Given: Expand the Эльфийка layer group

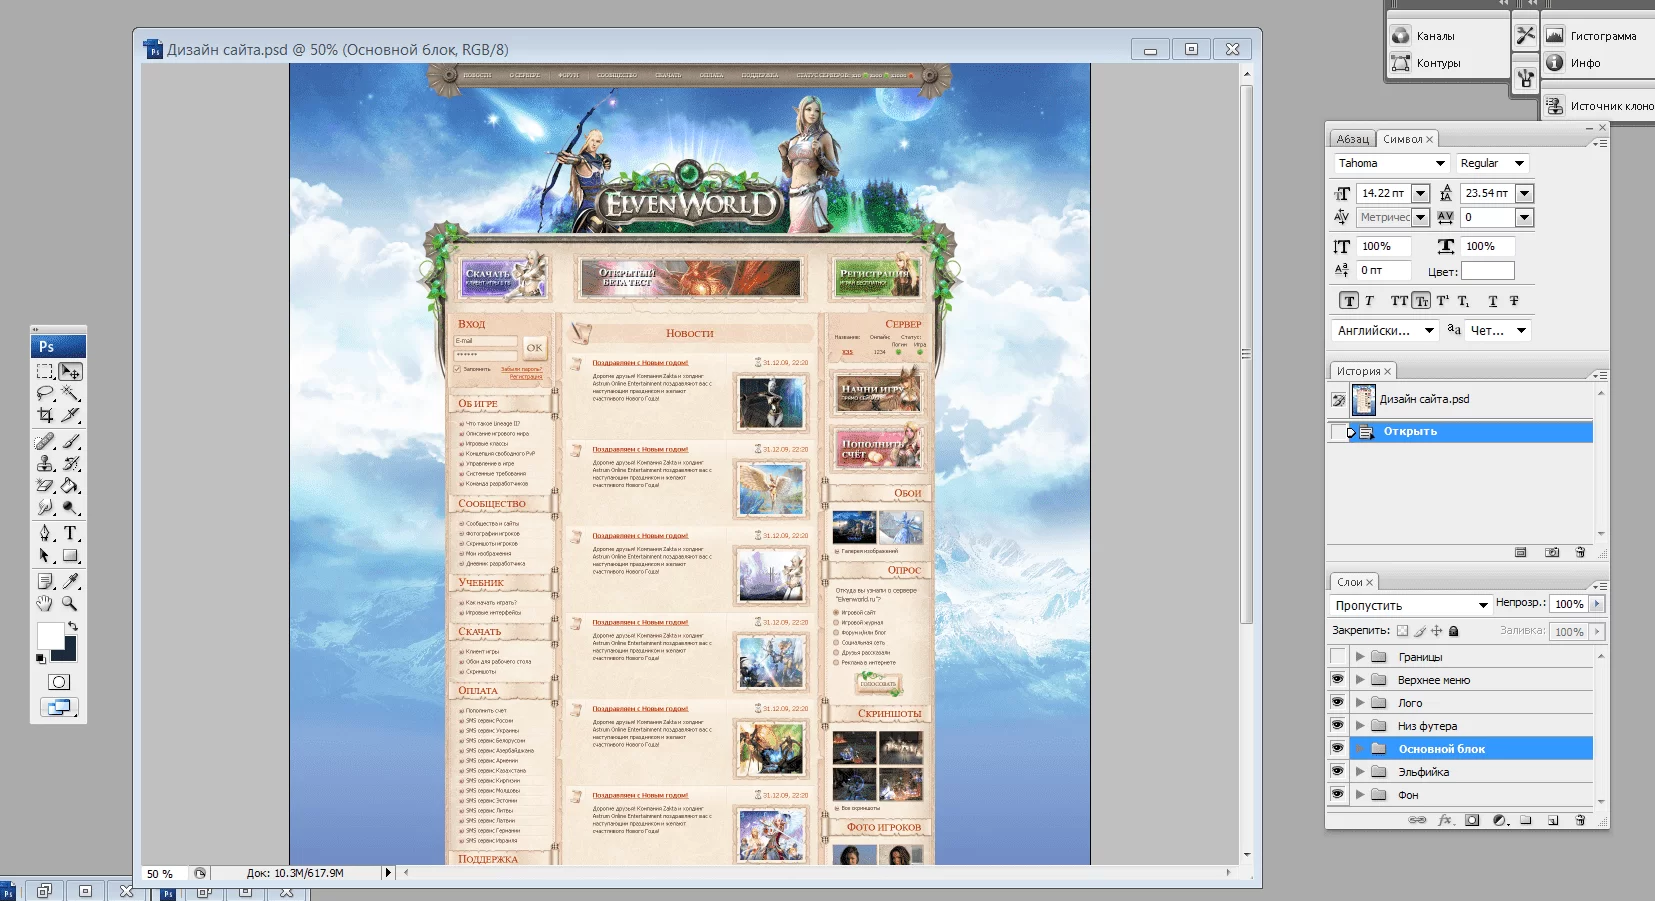Looking at the screenshot, I should [1360, 772].
